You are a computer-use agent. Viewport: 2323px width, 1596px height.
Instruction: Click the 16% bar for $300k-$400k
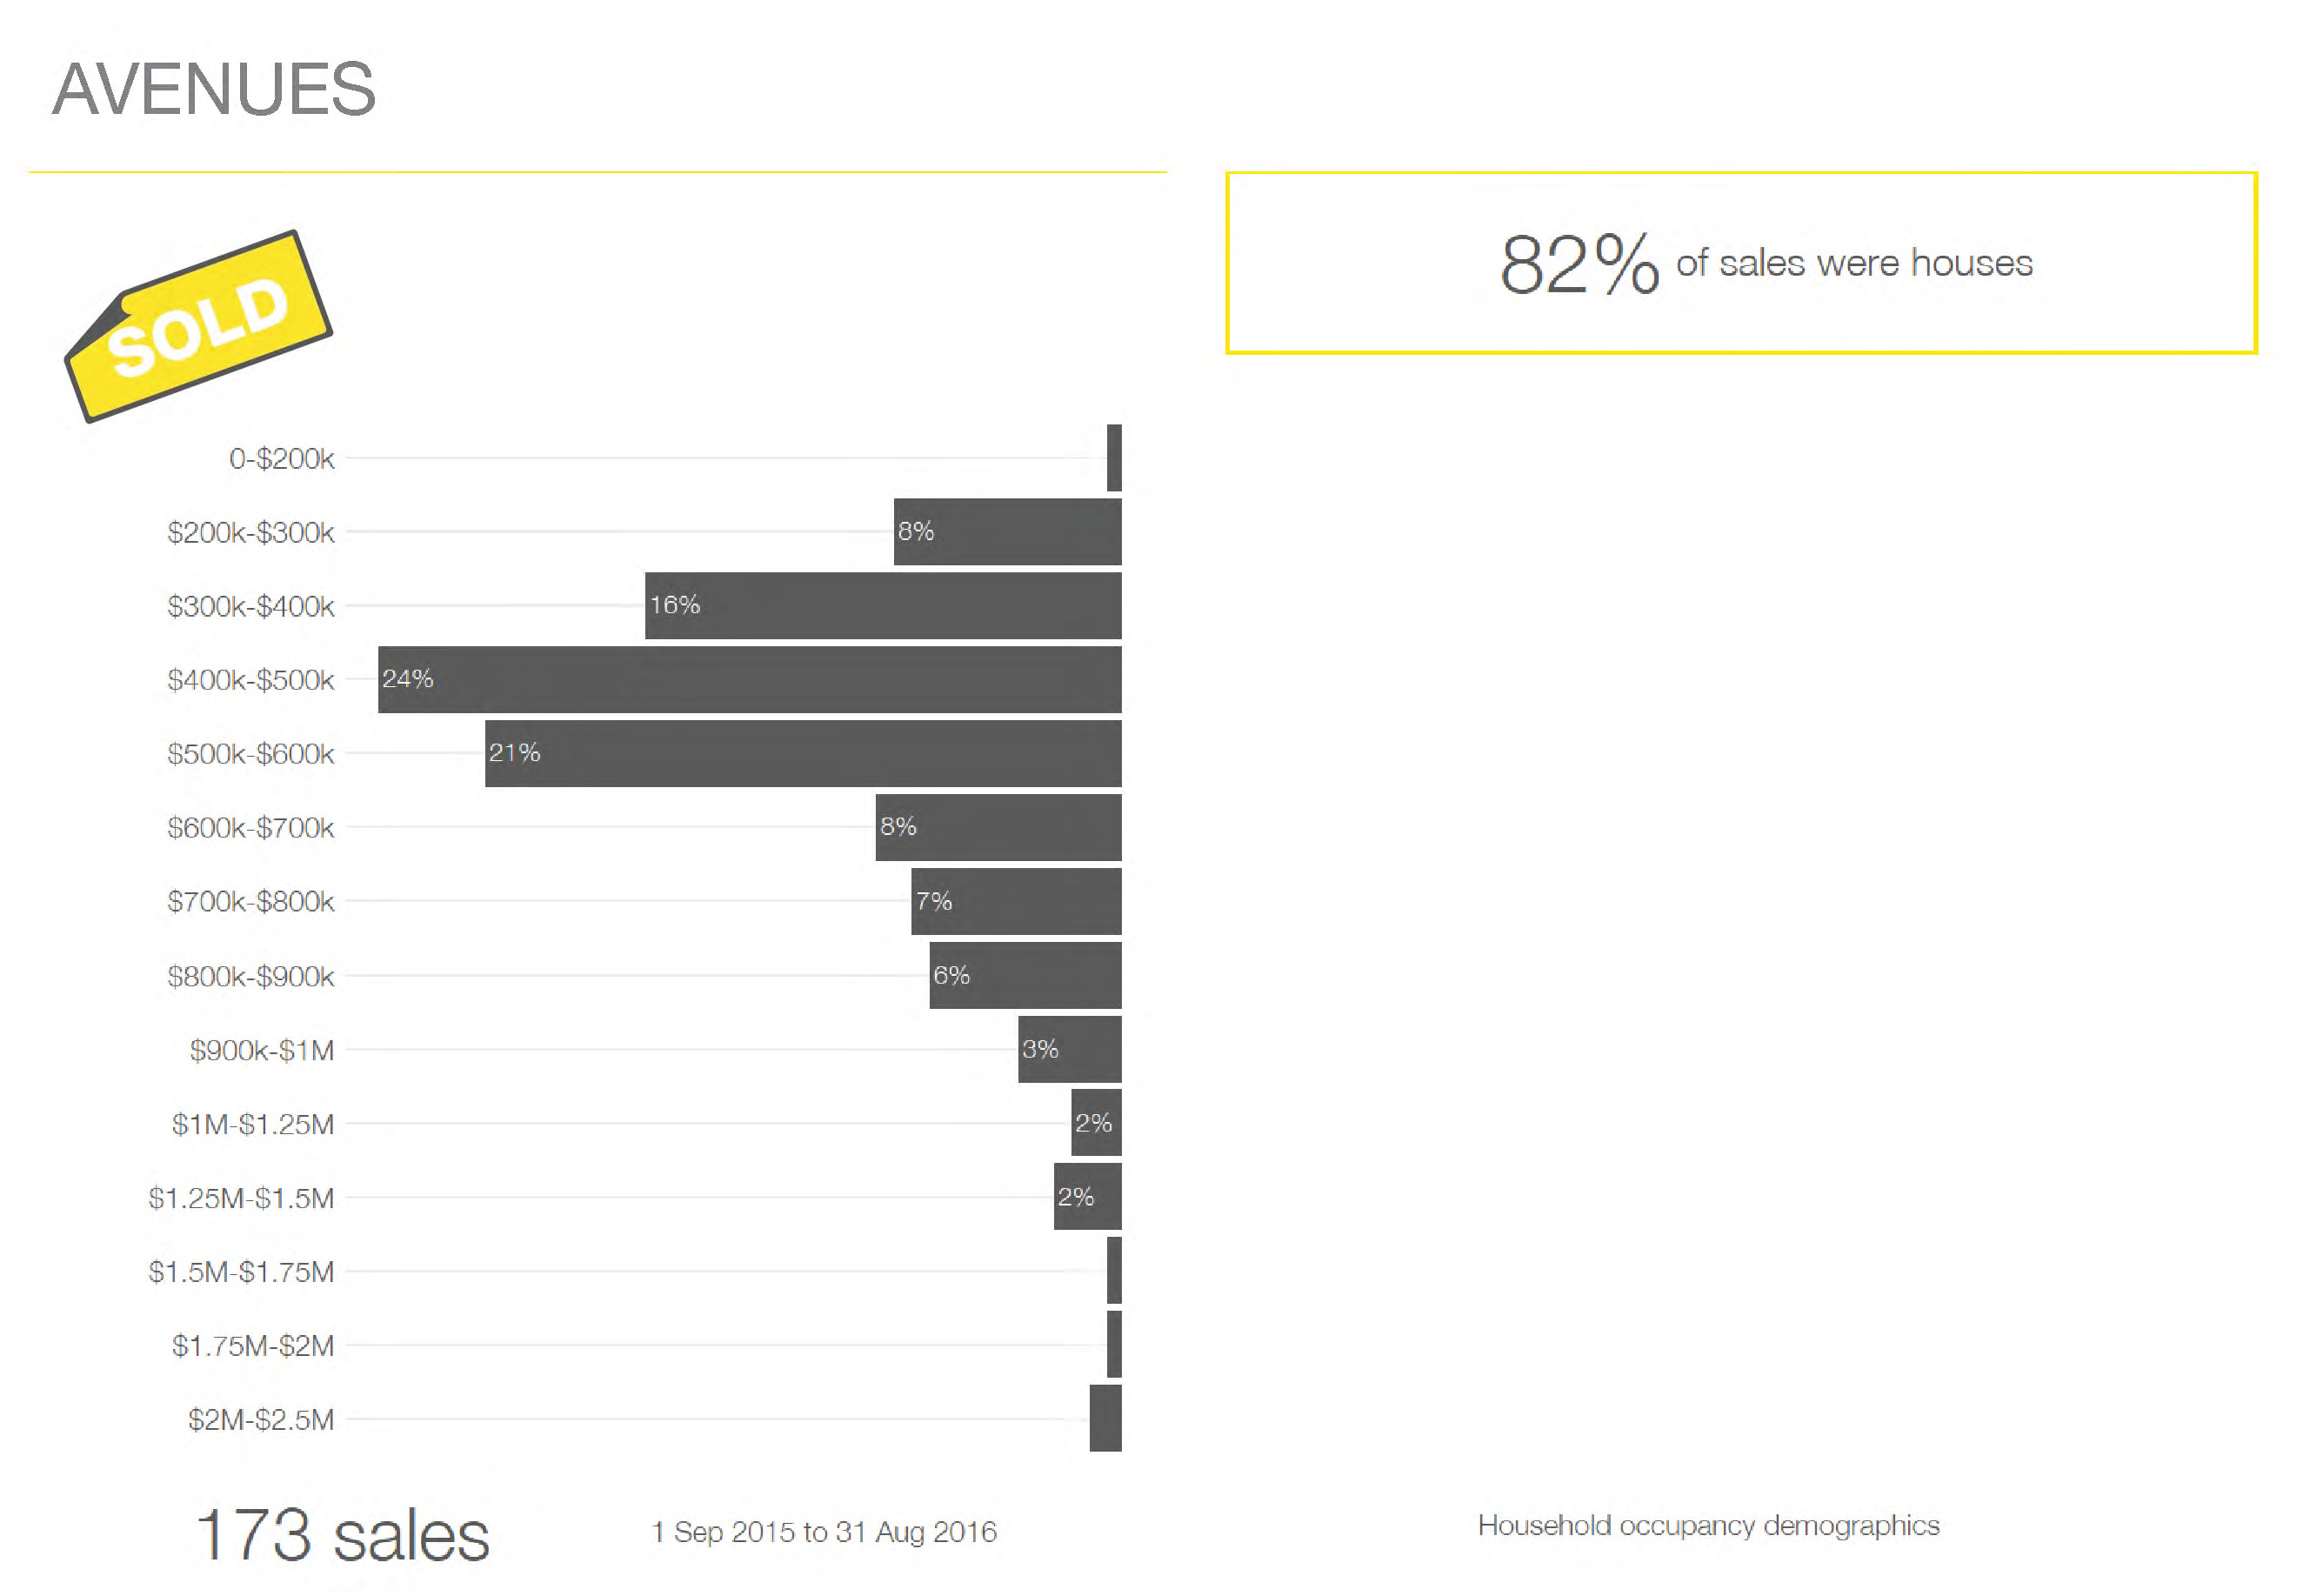(x=883, y=606)
